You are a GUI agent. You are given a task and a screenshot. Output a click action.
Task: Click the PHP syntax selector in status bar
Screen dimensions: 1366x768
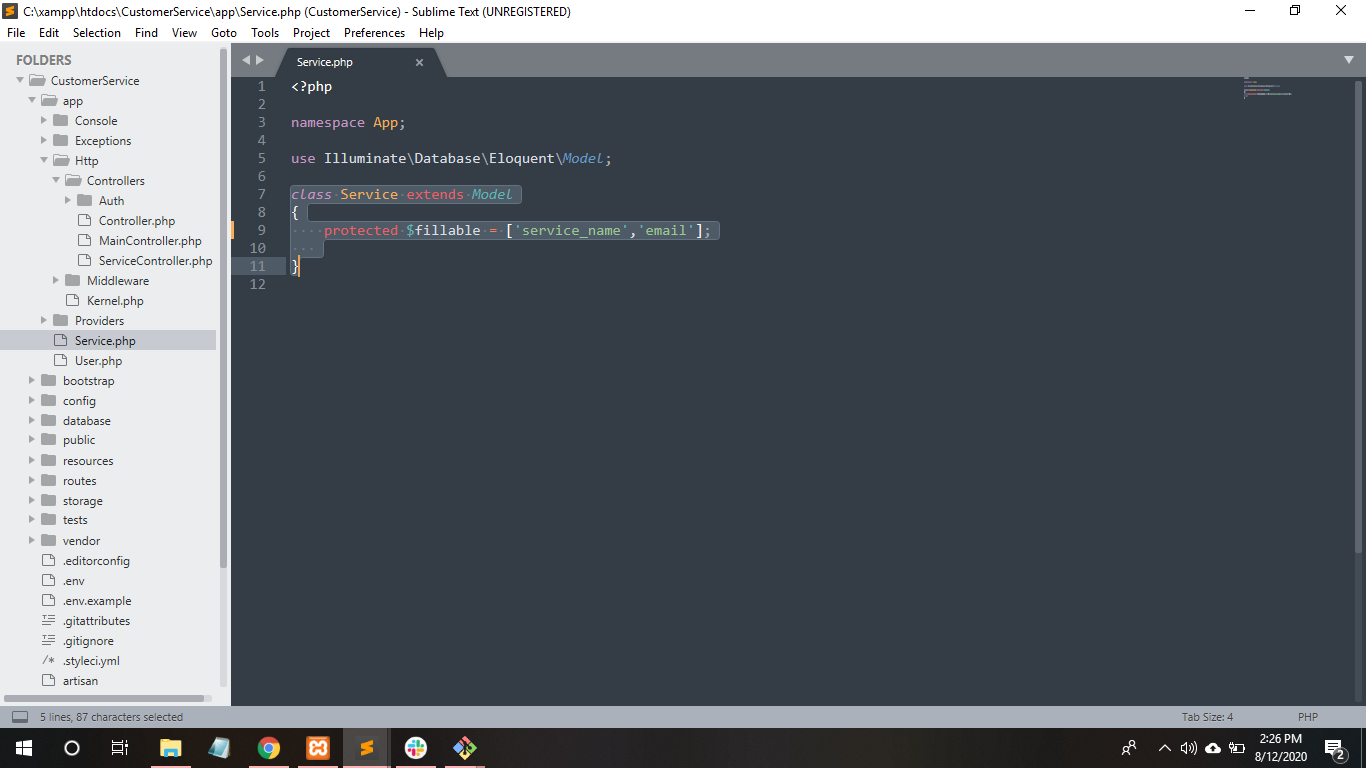click(x=1307, y=717)
